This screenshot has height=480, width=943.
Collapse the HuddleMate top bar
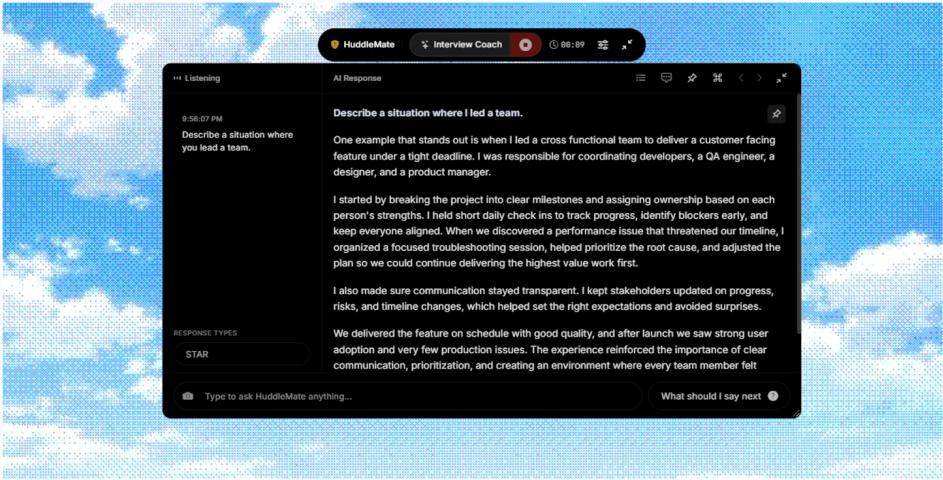coord(627,45)
